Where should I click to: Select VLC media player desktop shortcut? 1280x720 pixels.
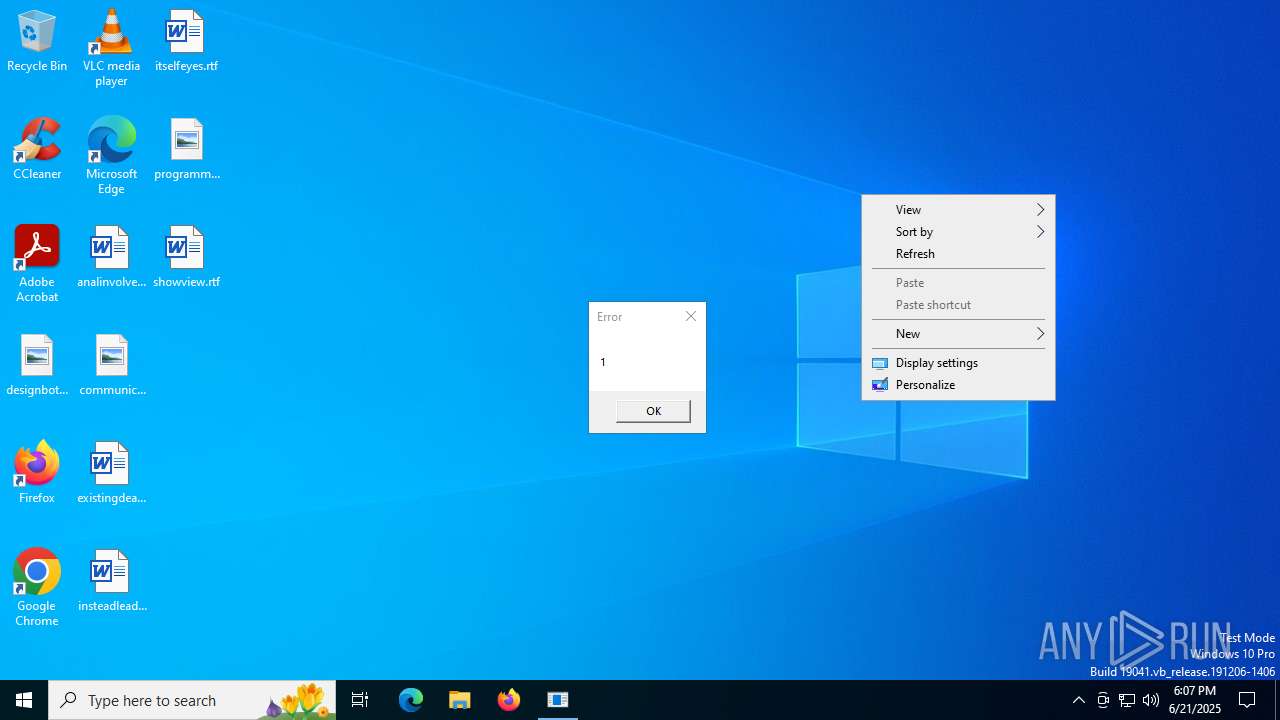click(111, 47)
